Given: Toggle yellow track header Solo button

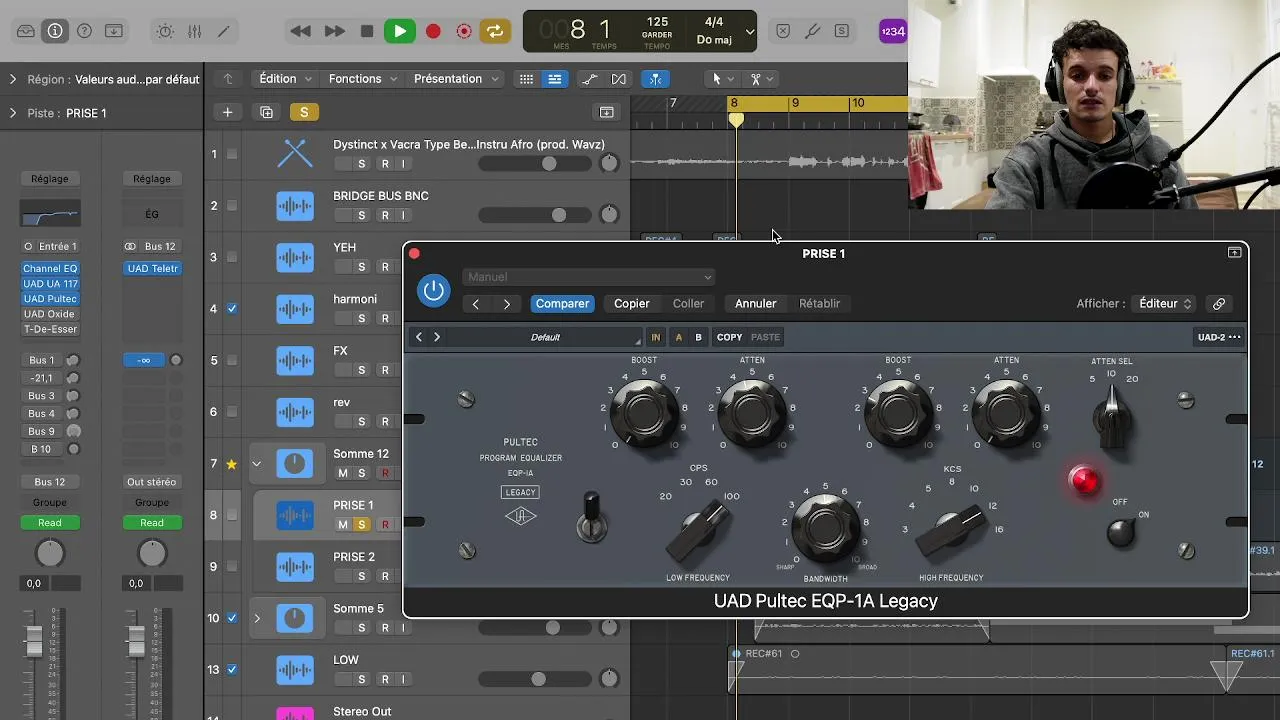Looking at the screenshot, I should [x=304, y=112].
